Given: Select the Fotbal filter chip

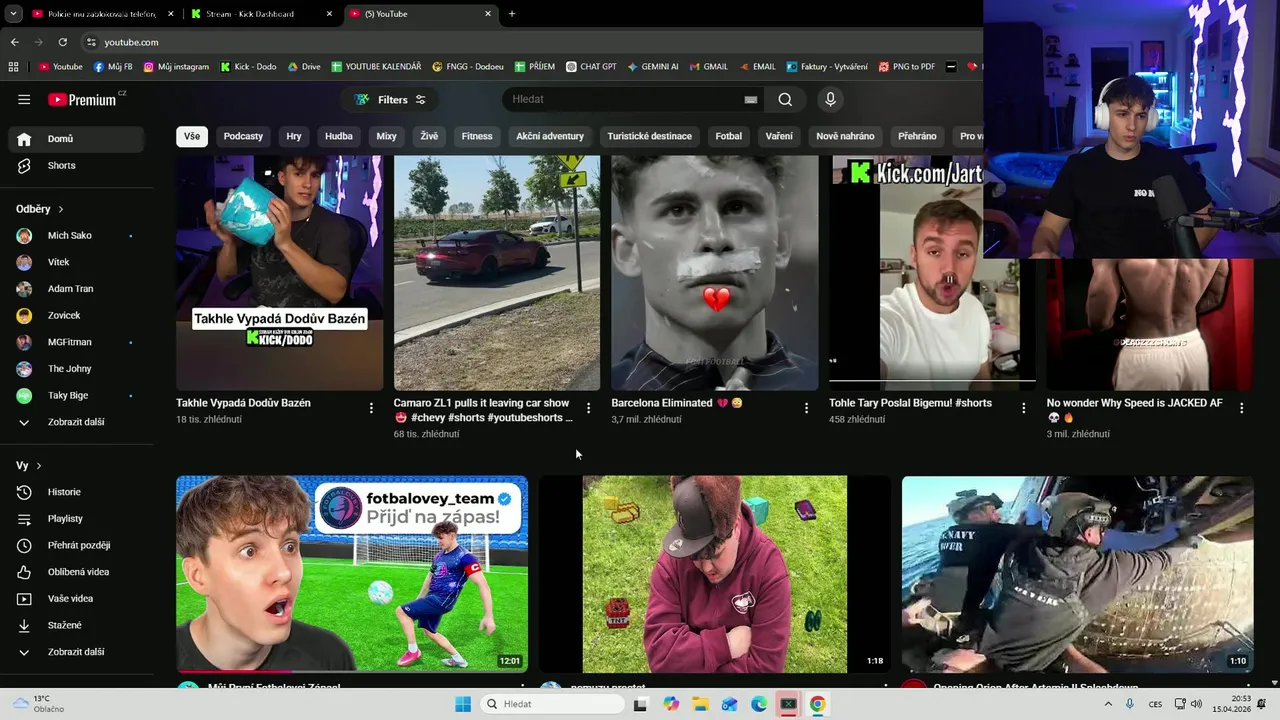Looking at the screenshot, I should point(729,136).
